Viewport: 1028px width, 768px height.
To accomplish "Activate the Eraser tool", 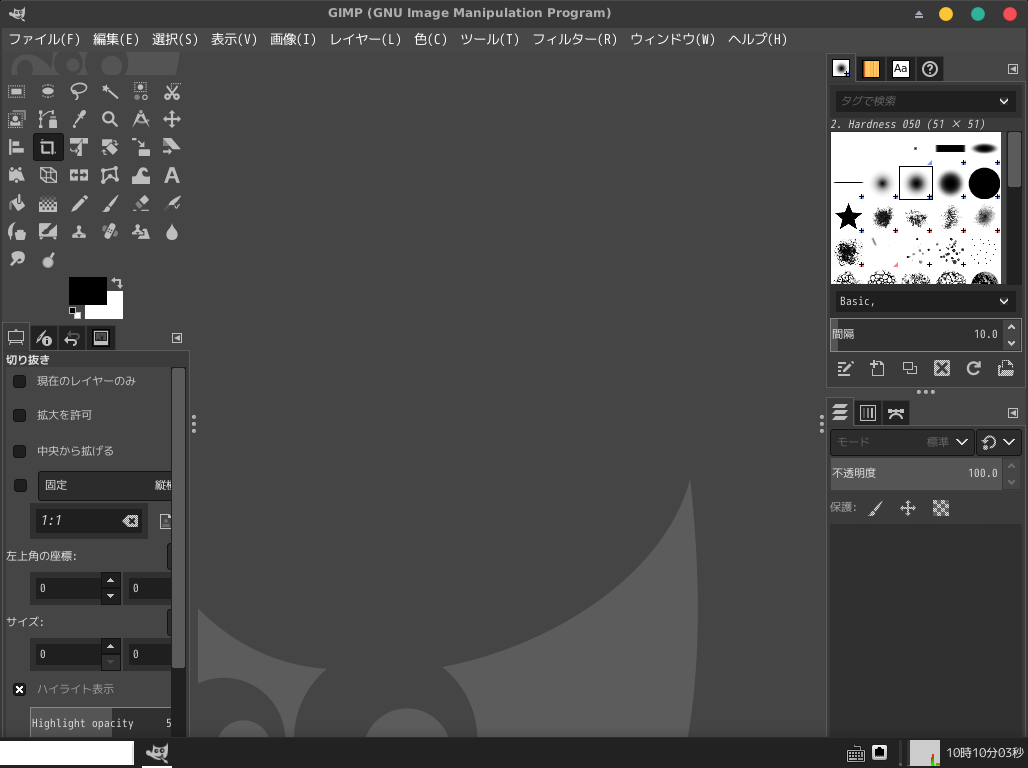I will (x=141, y=203).
